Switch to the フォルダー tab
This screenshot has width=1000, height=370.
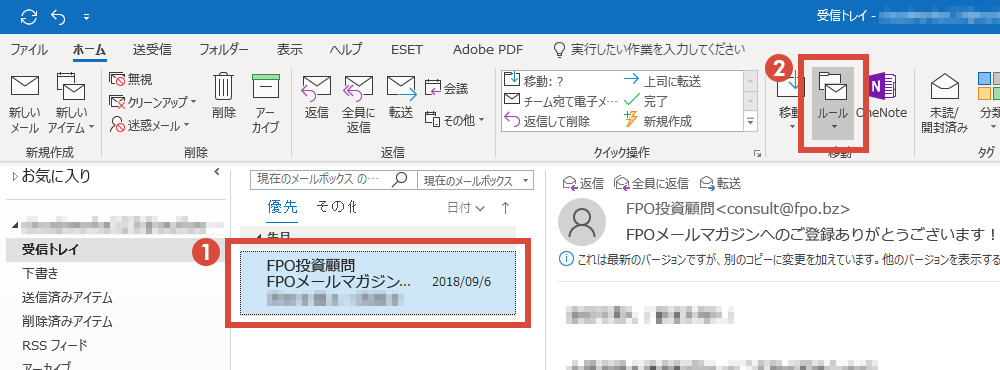click(x=223, y=49)
